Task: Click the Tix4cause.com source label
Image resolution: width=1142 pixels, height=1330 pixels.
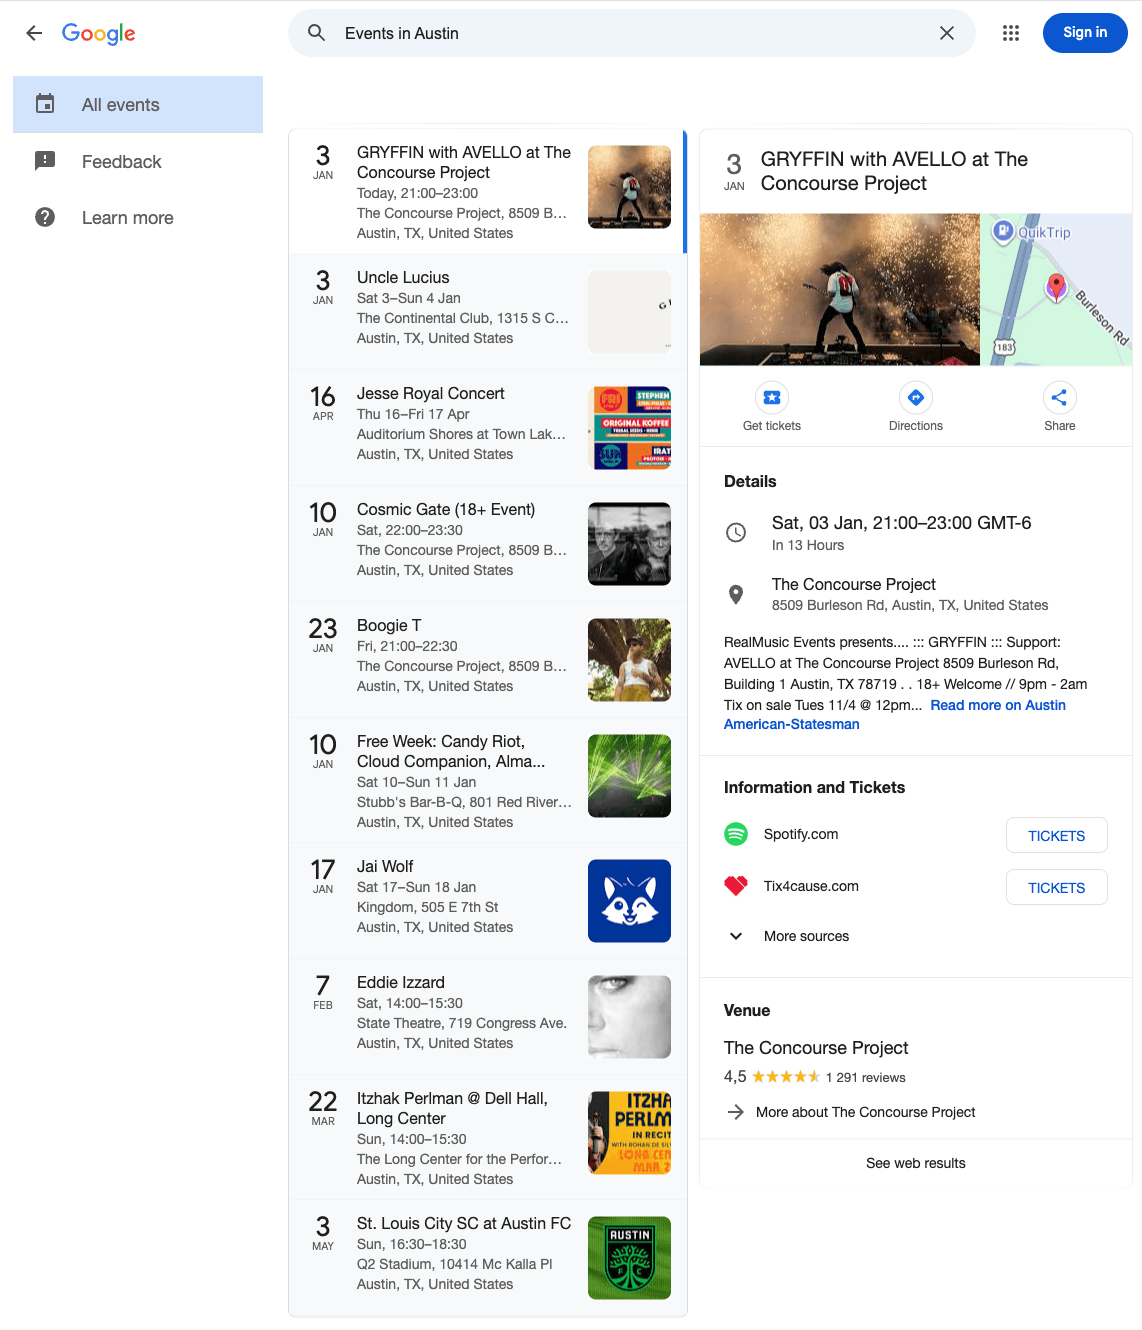Action: click(811, 886)
